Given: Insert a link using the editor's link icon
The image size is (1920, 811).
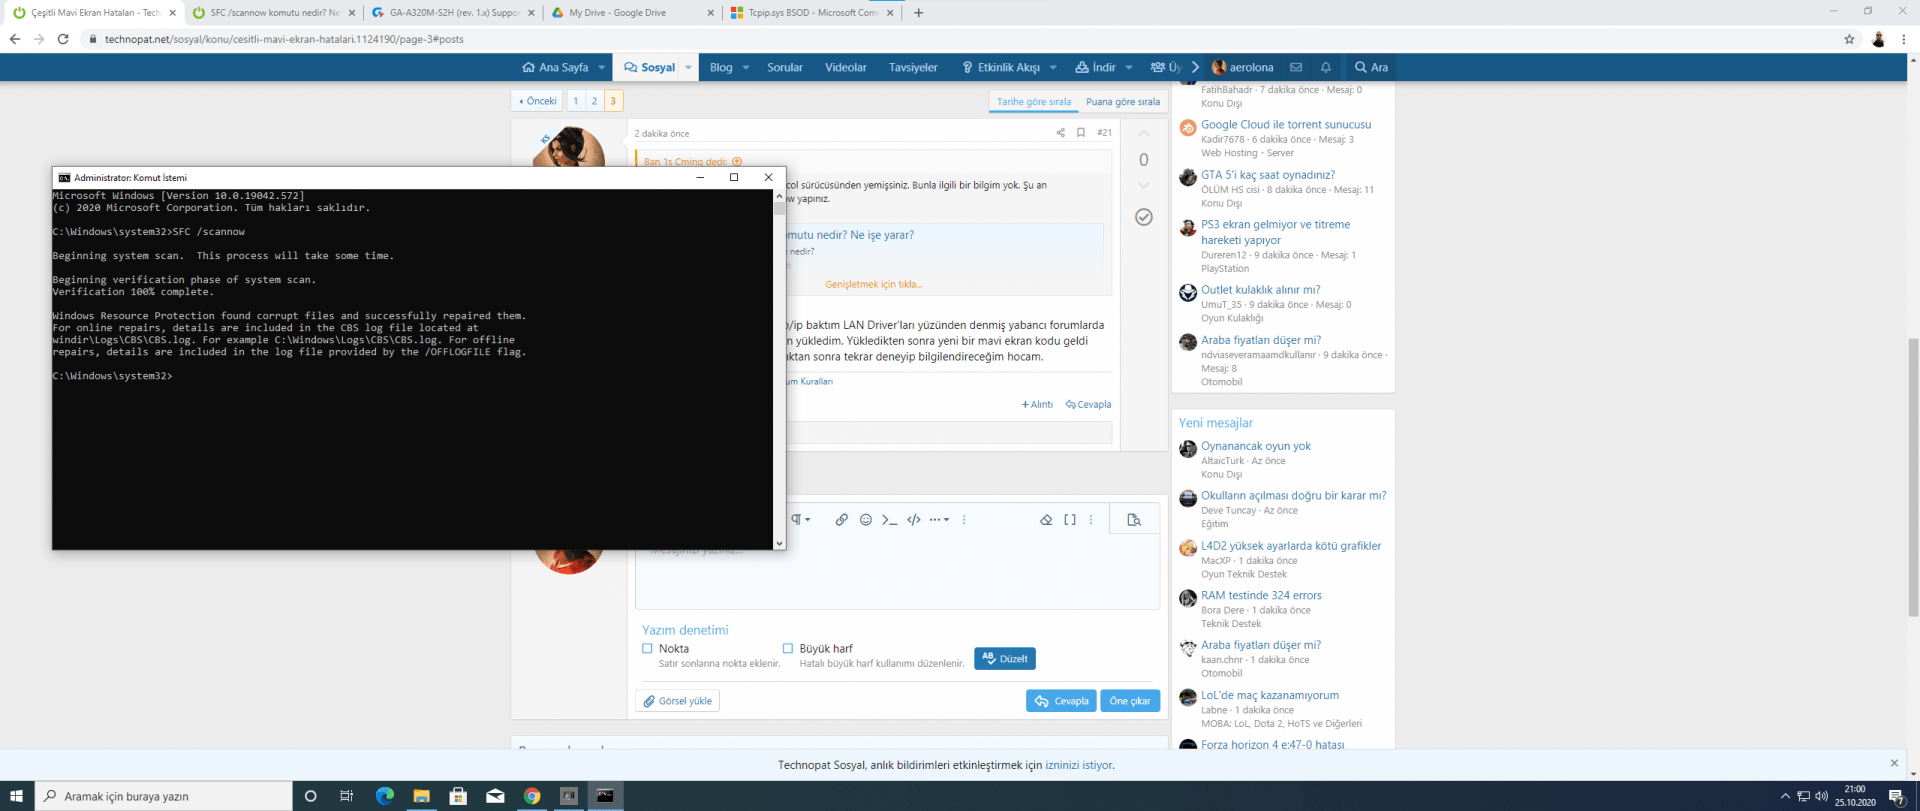Looking at the screenshot, I should tap(842, 520).
